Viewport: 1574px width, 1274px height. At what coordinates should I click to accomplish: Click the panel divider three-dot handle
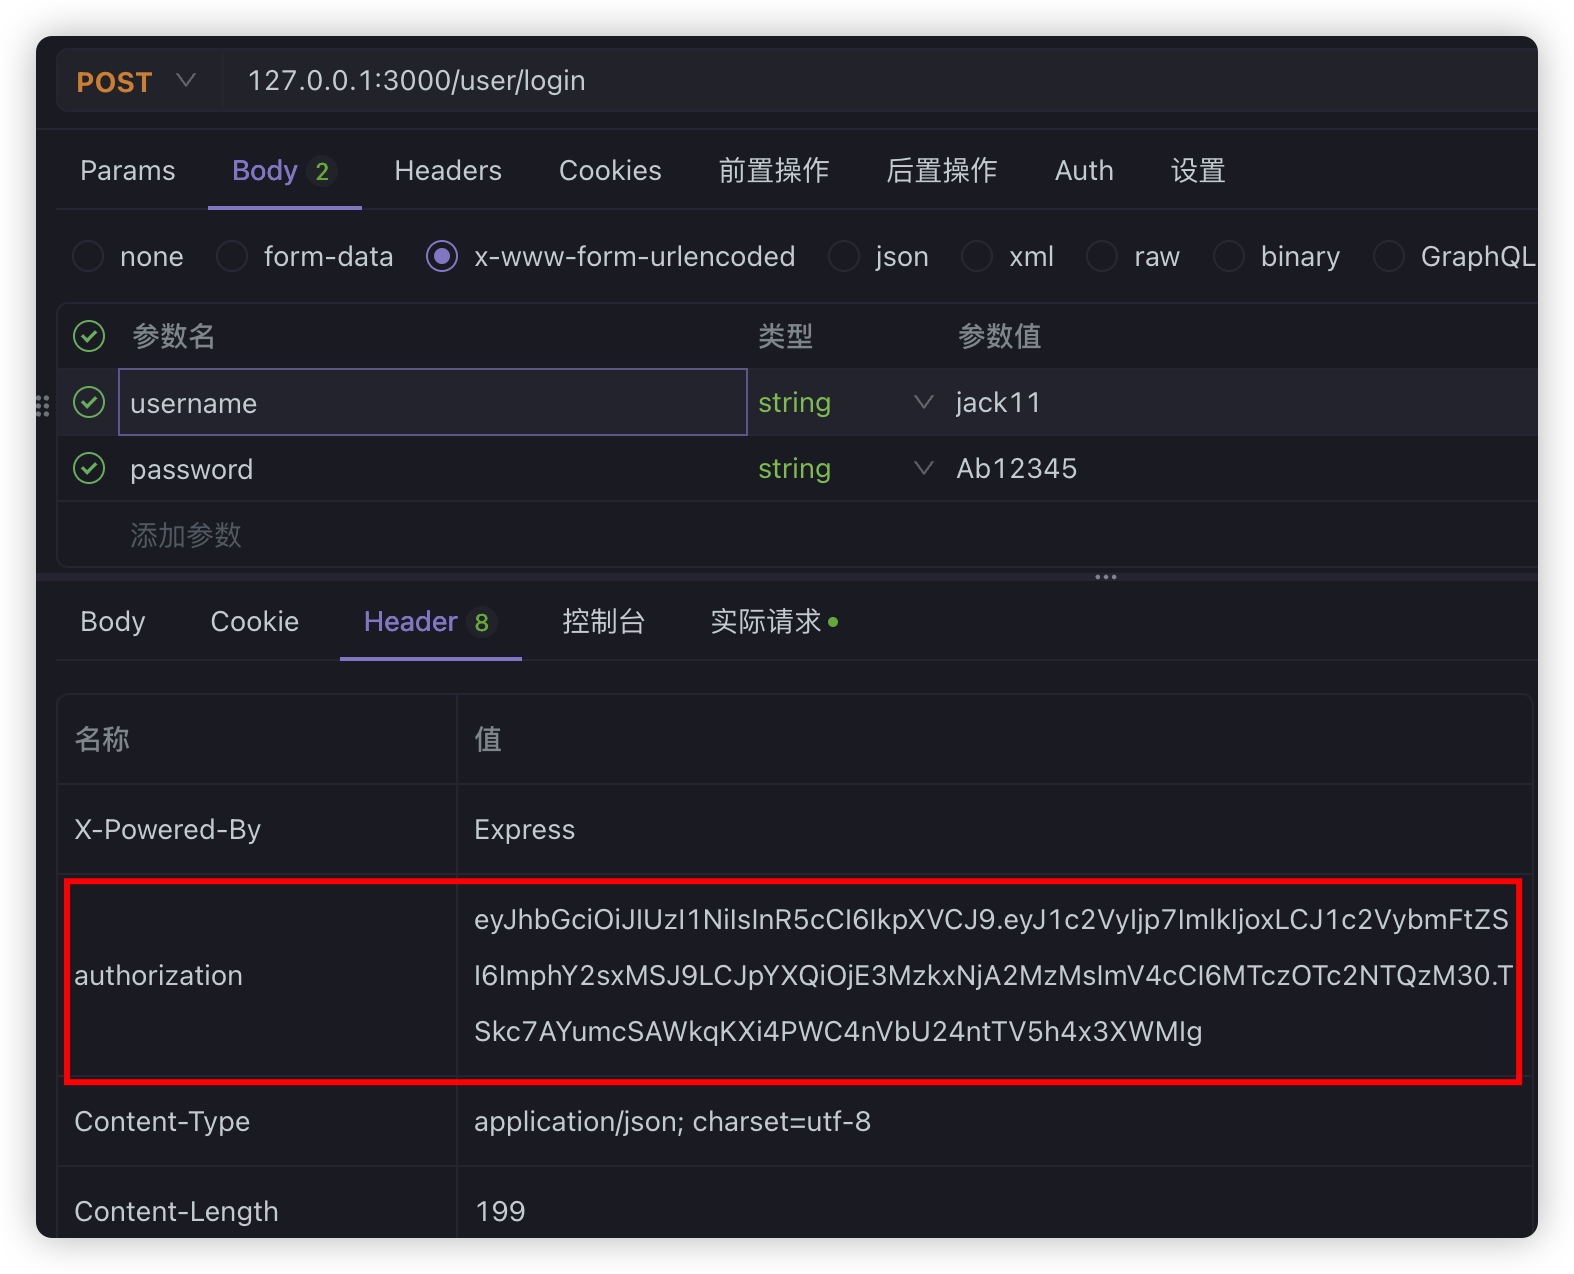pyautogui.click(x=1105, y=577)
